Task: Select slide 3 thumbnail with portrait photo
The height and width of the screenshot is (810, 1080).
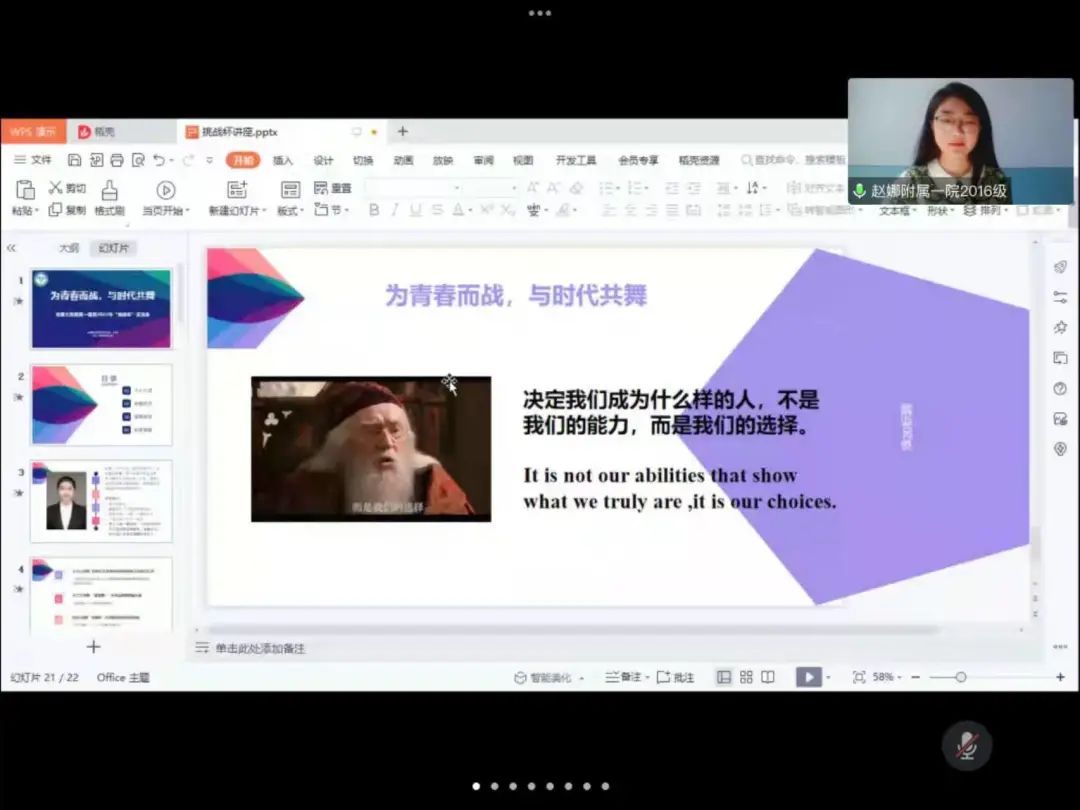Action: coord(101,501)
